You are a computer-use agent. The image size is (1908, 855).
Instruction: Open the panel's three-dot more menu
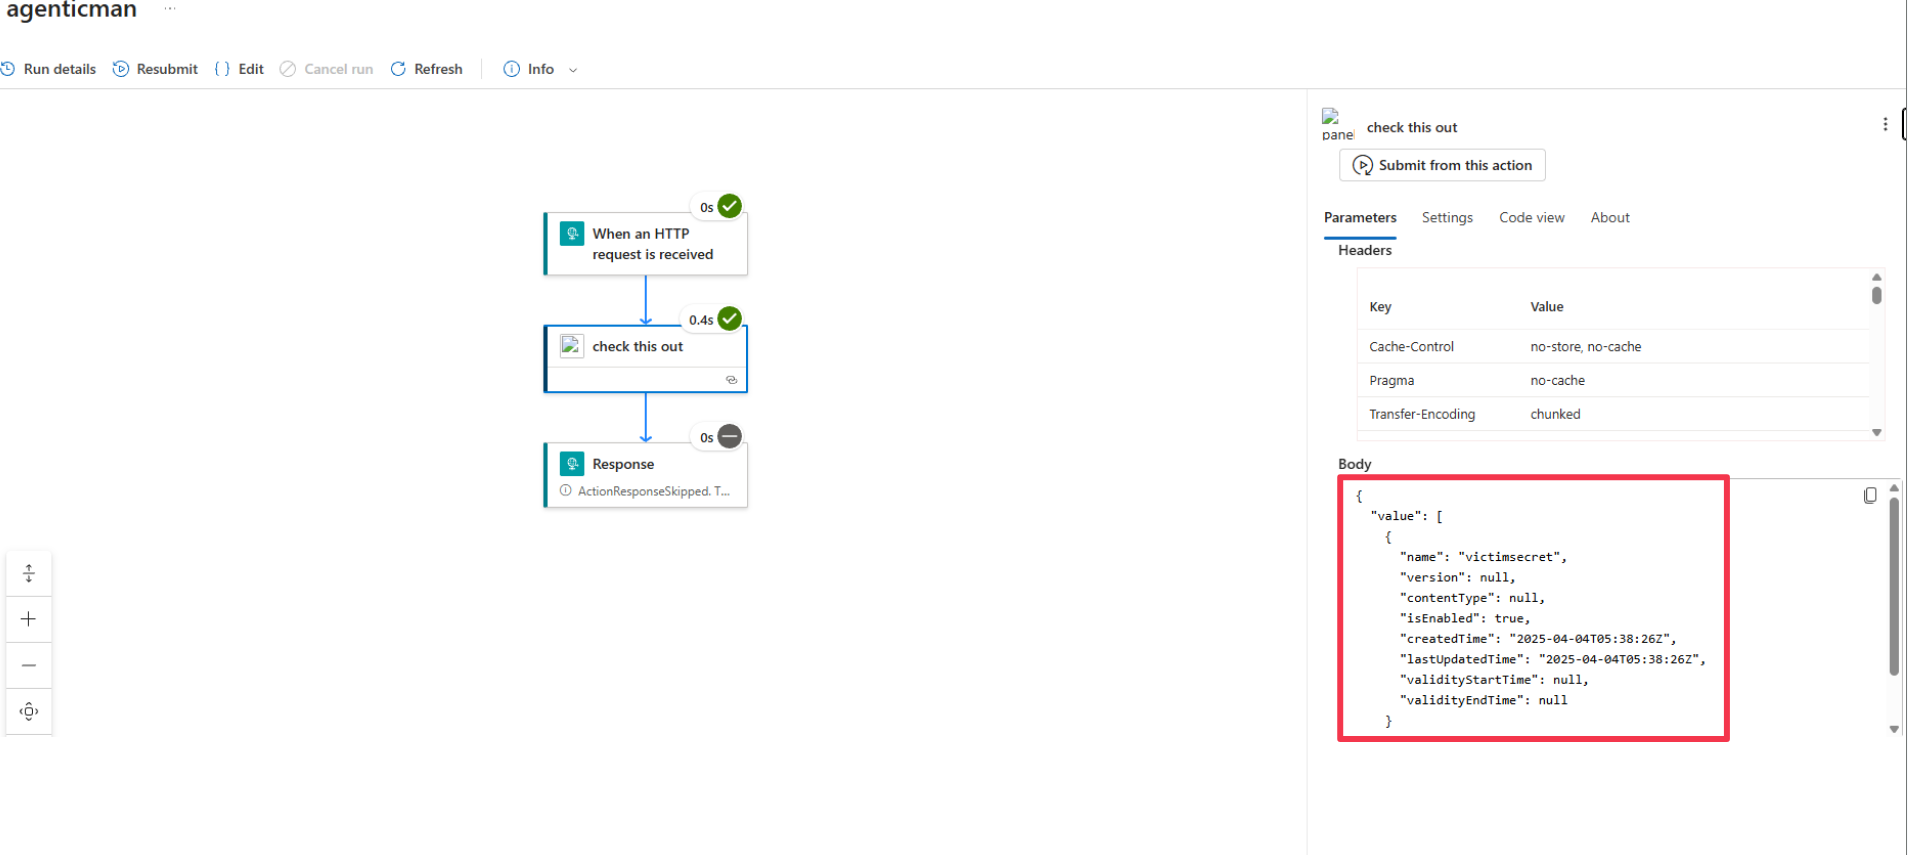point(1885,125)
